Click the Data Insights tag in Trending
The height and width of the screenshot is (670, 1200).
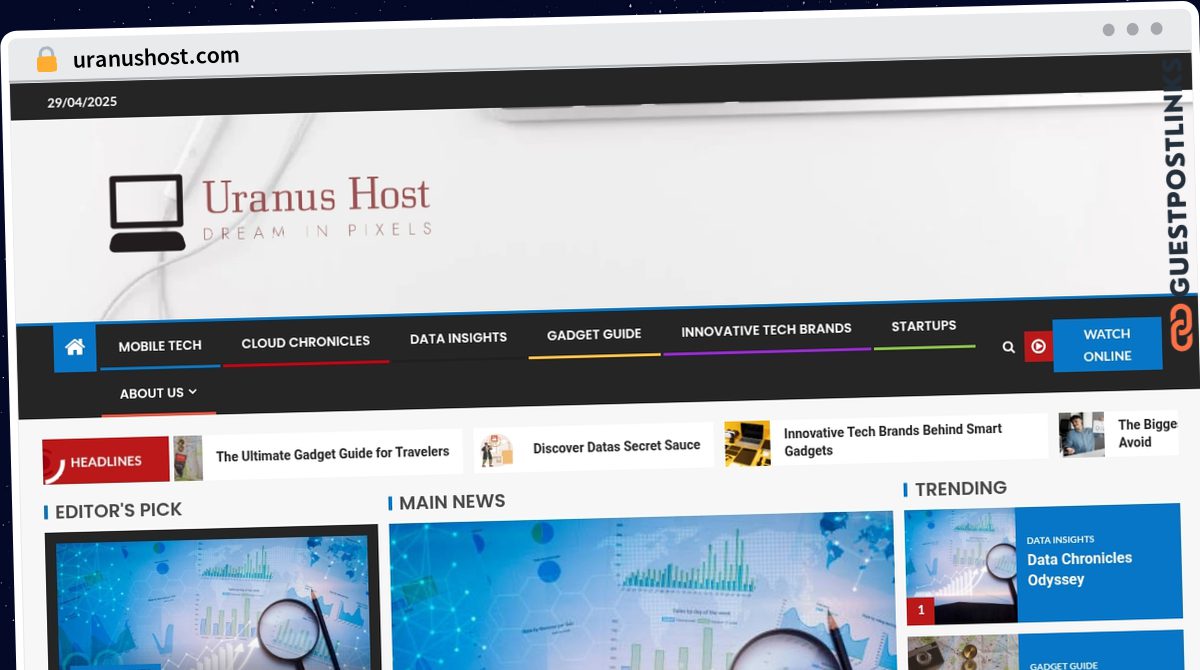[1060, 539]
